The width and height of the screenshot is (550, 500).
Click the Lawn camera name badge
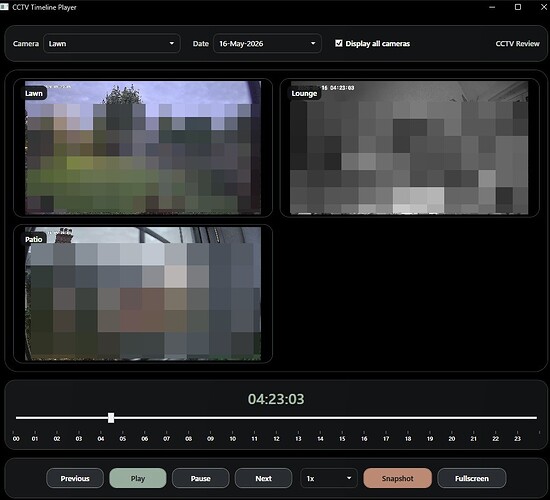[x=34, y=93]
